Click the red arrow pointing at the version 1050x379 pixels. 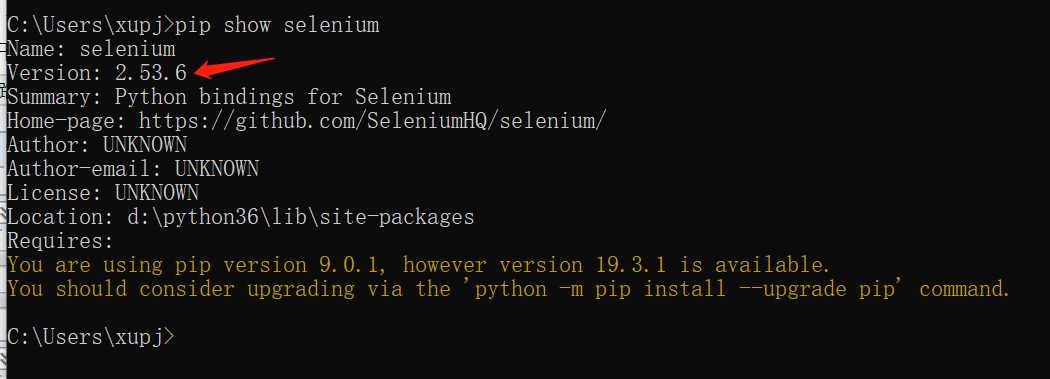[234, 68]
